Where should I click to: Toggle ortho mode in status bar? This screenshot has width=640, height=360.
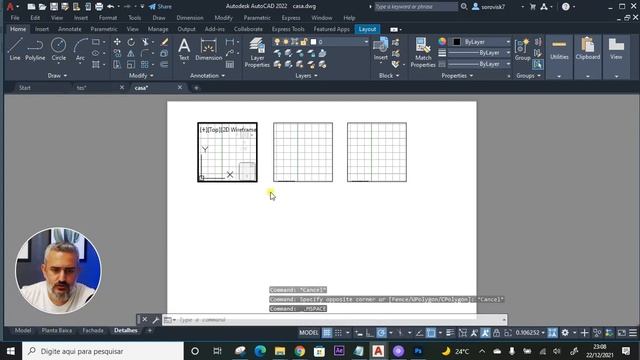370,333
